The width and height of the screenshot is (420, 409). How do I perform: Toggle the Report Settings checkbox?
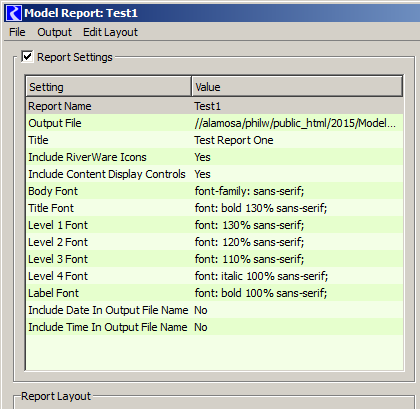[27, 57]
